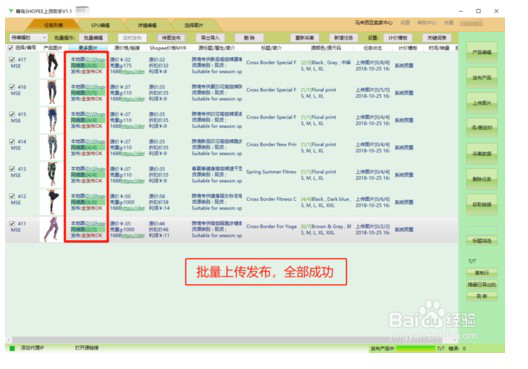The image size is (528, 369).
Task: Open the black leggings thumbnail in row 417
Action: tap(52, 66)
